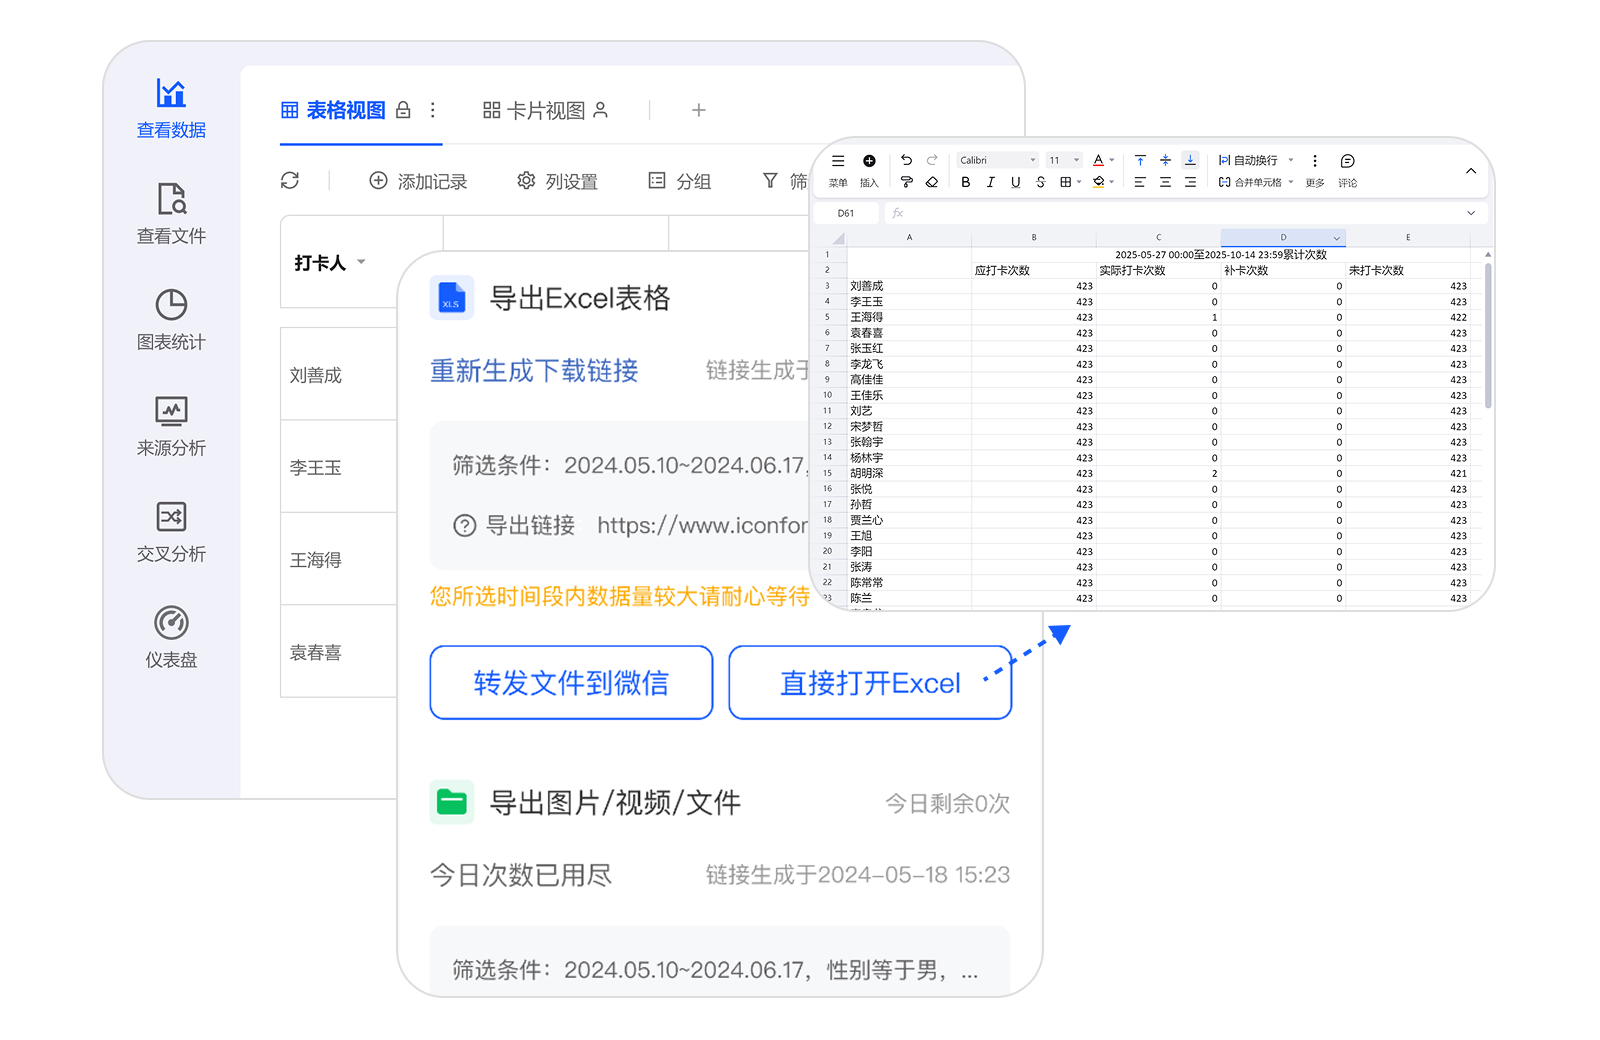Click the refresh icon in table toolbar
The width and height of the screenshot is (1600, 1040).
tap(290, 180)
